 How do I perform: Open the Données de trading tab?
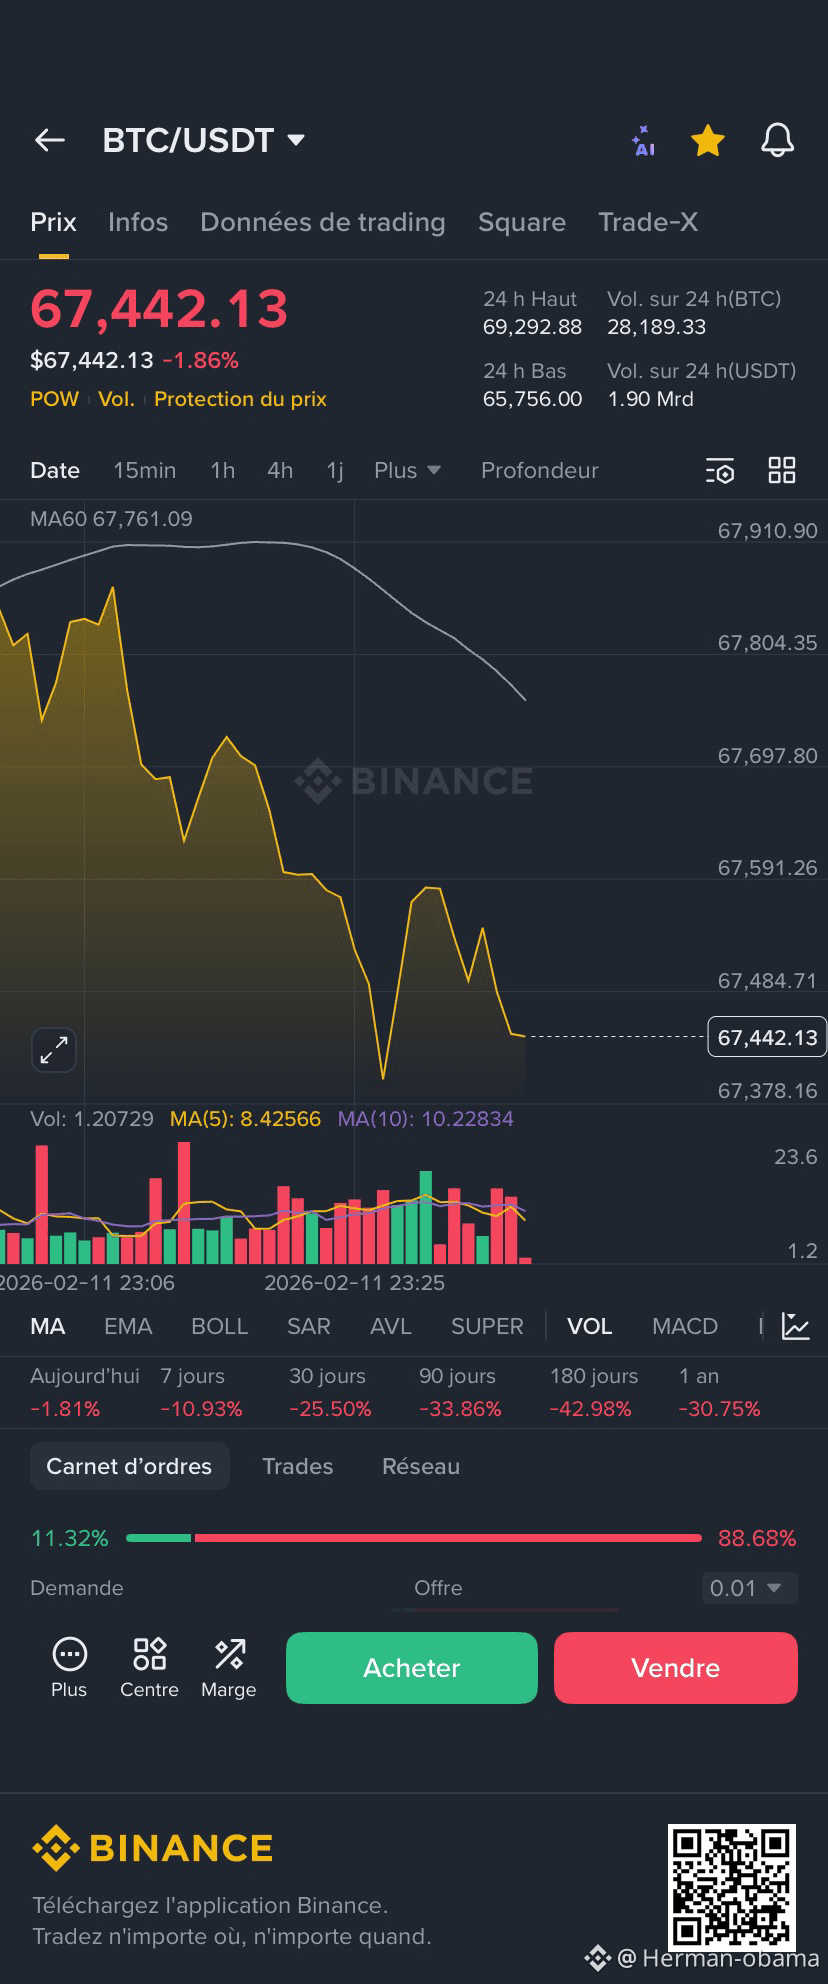click(323, 222)
